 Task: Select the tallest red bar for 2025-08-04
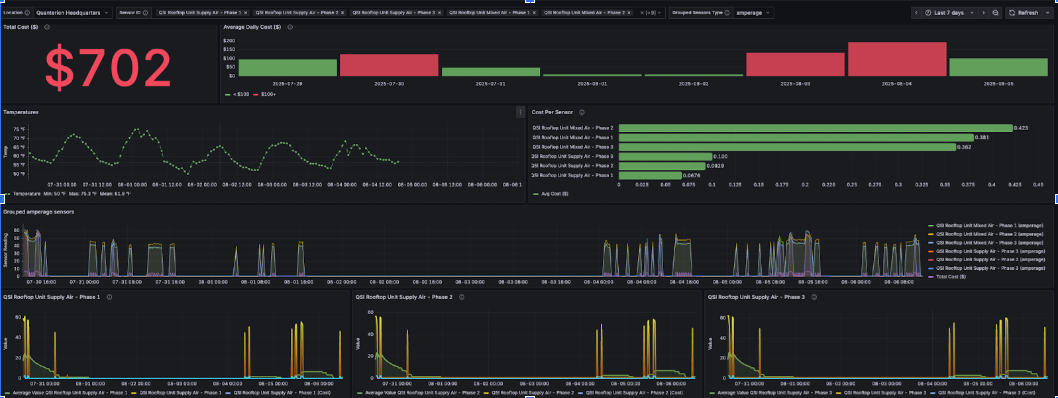897,59
